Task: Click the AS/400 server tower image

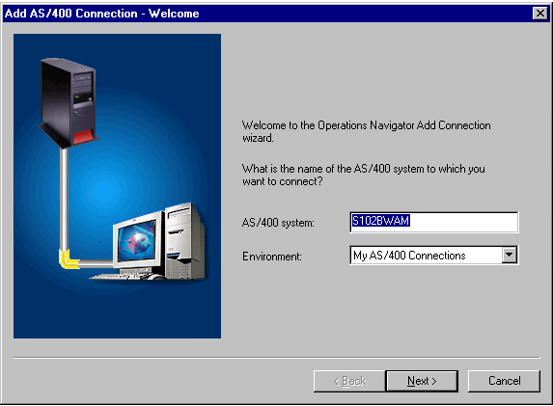Action: tap(68, 102)
